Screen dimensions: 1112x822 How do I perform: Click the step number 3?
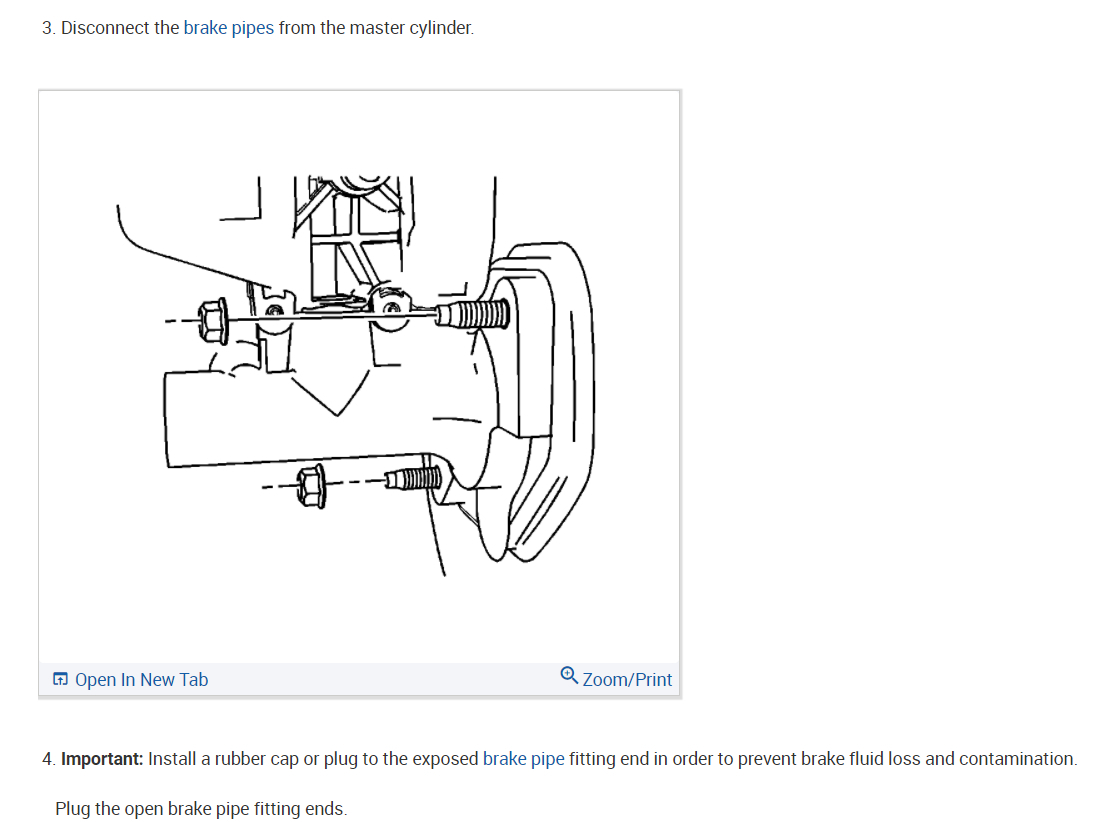pos(47,28)
